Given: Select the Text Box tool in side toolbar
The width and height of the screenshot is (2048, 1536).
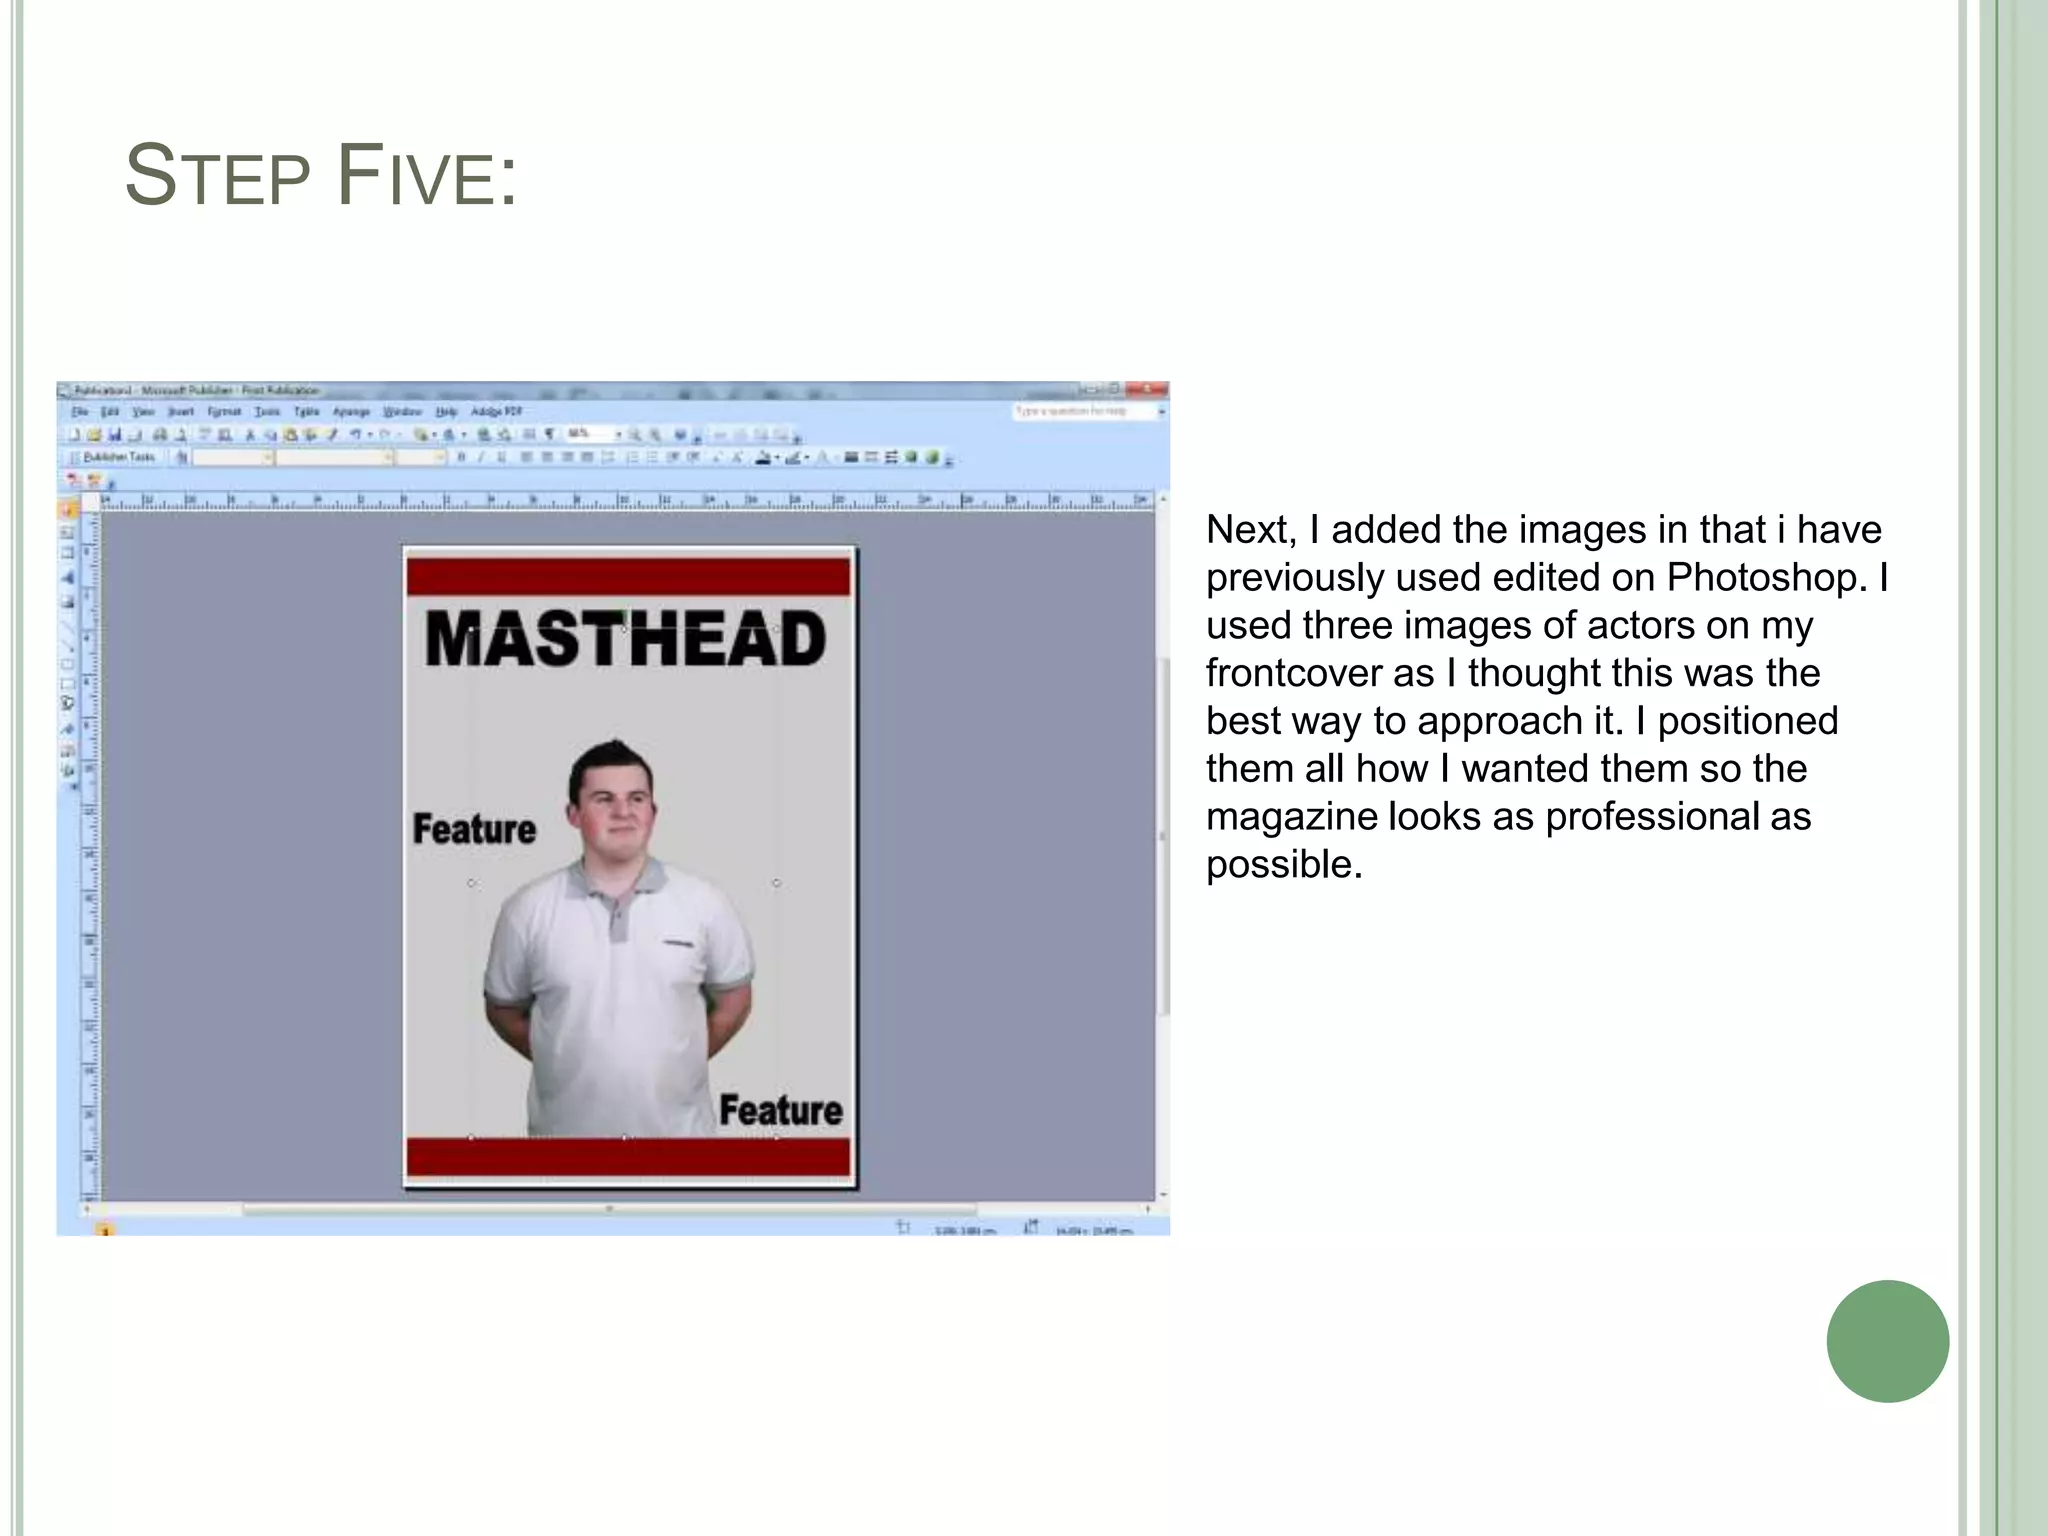Looking at the screenshot, I should click(x=67, y=532).
